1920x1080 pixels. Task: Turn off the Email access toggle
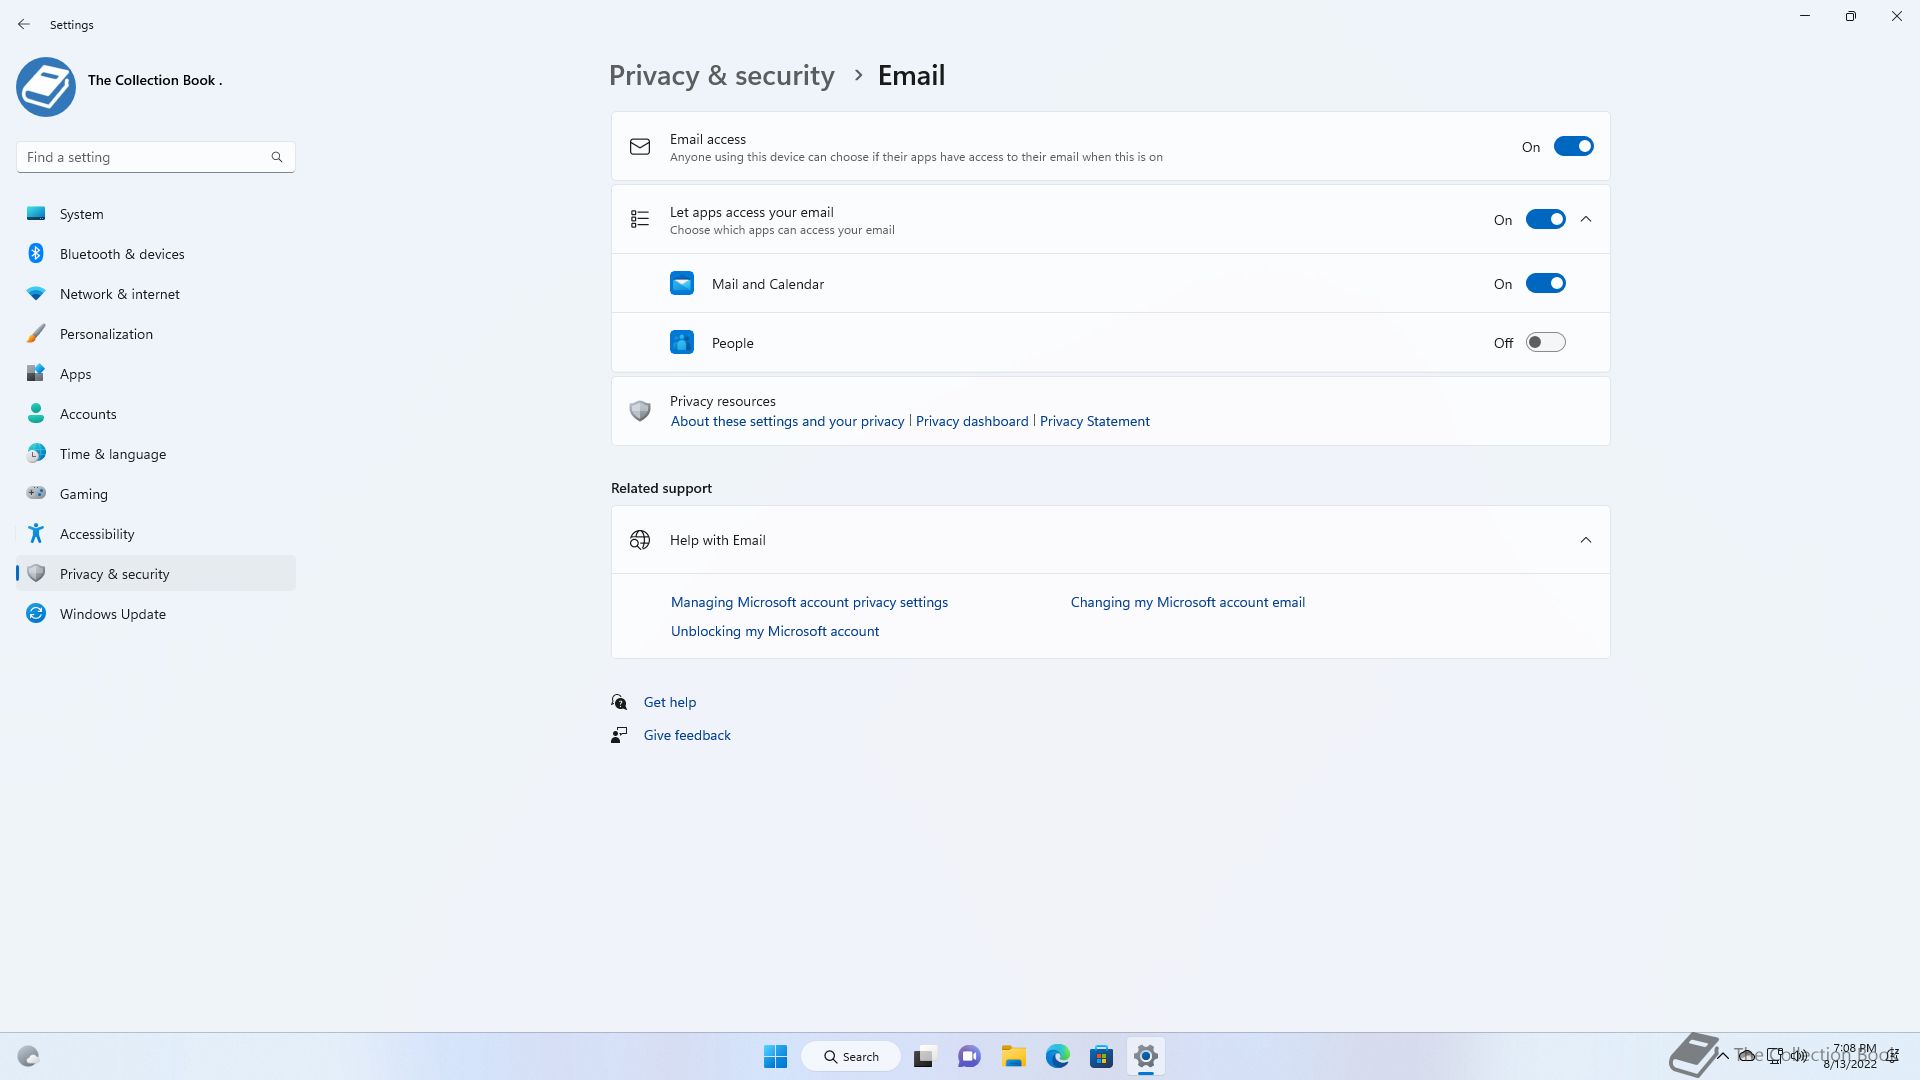[1573, 147]
